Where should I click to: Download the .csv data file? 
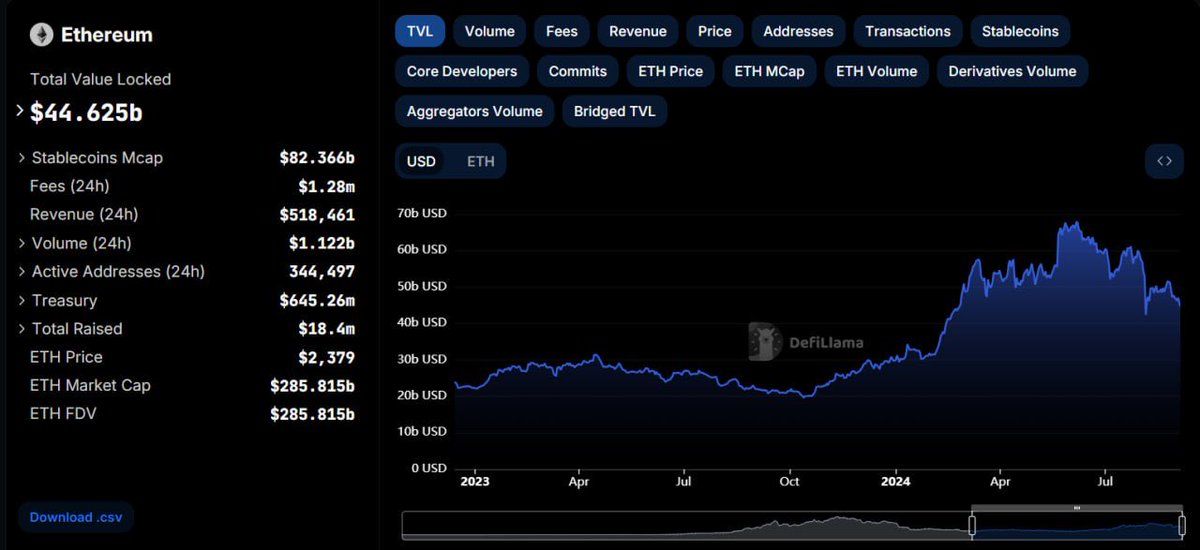click(76, 518)
